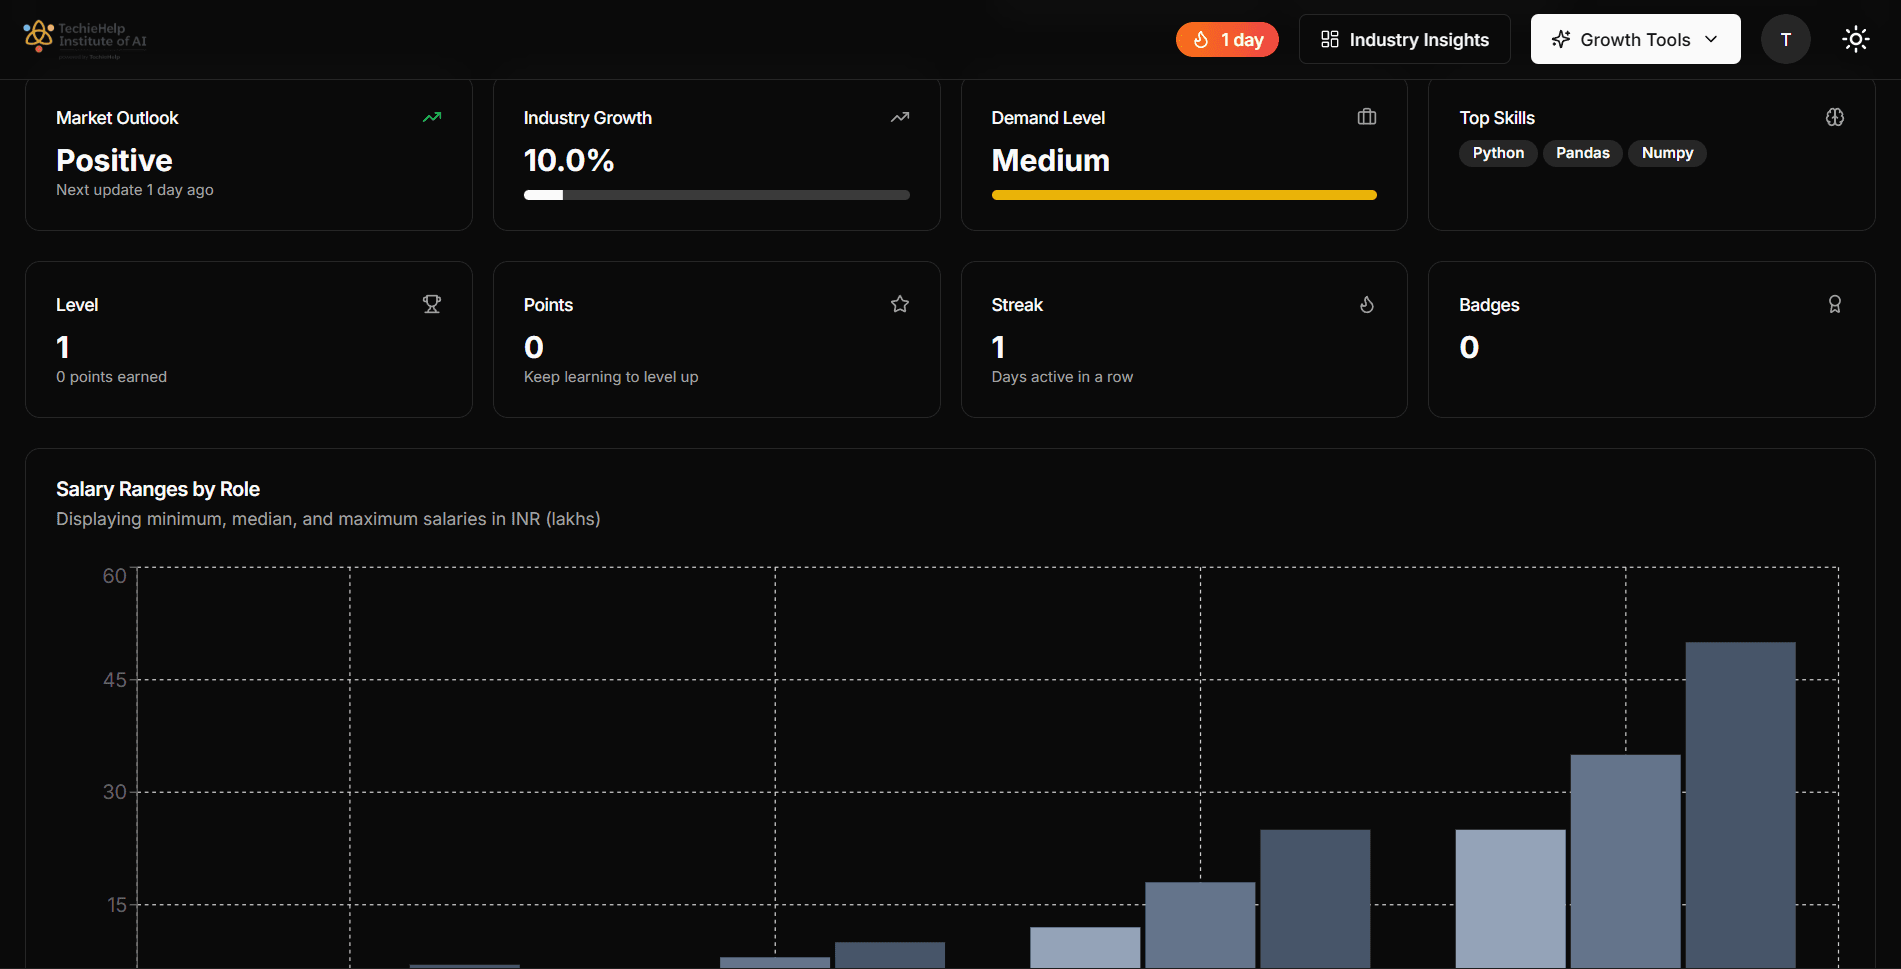Click the Python skill badge
The image size is (1901, 969).
point(1497,153)
